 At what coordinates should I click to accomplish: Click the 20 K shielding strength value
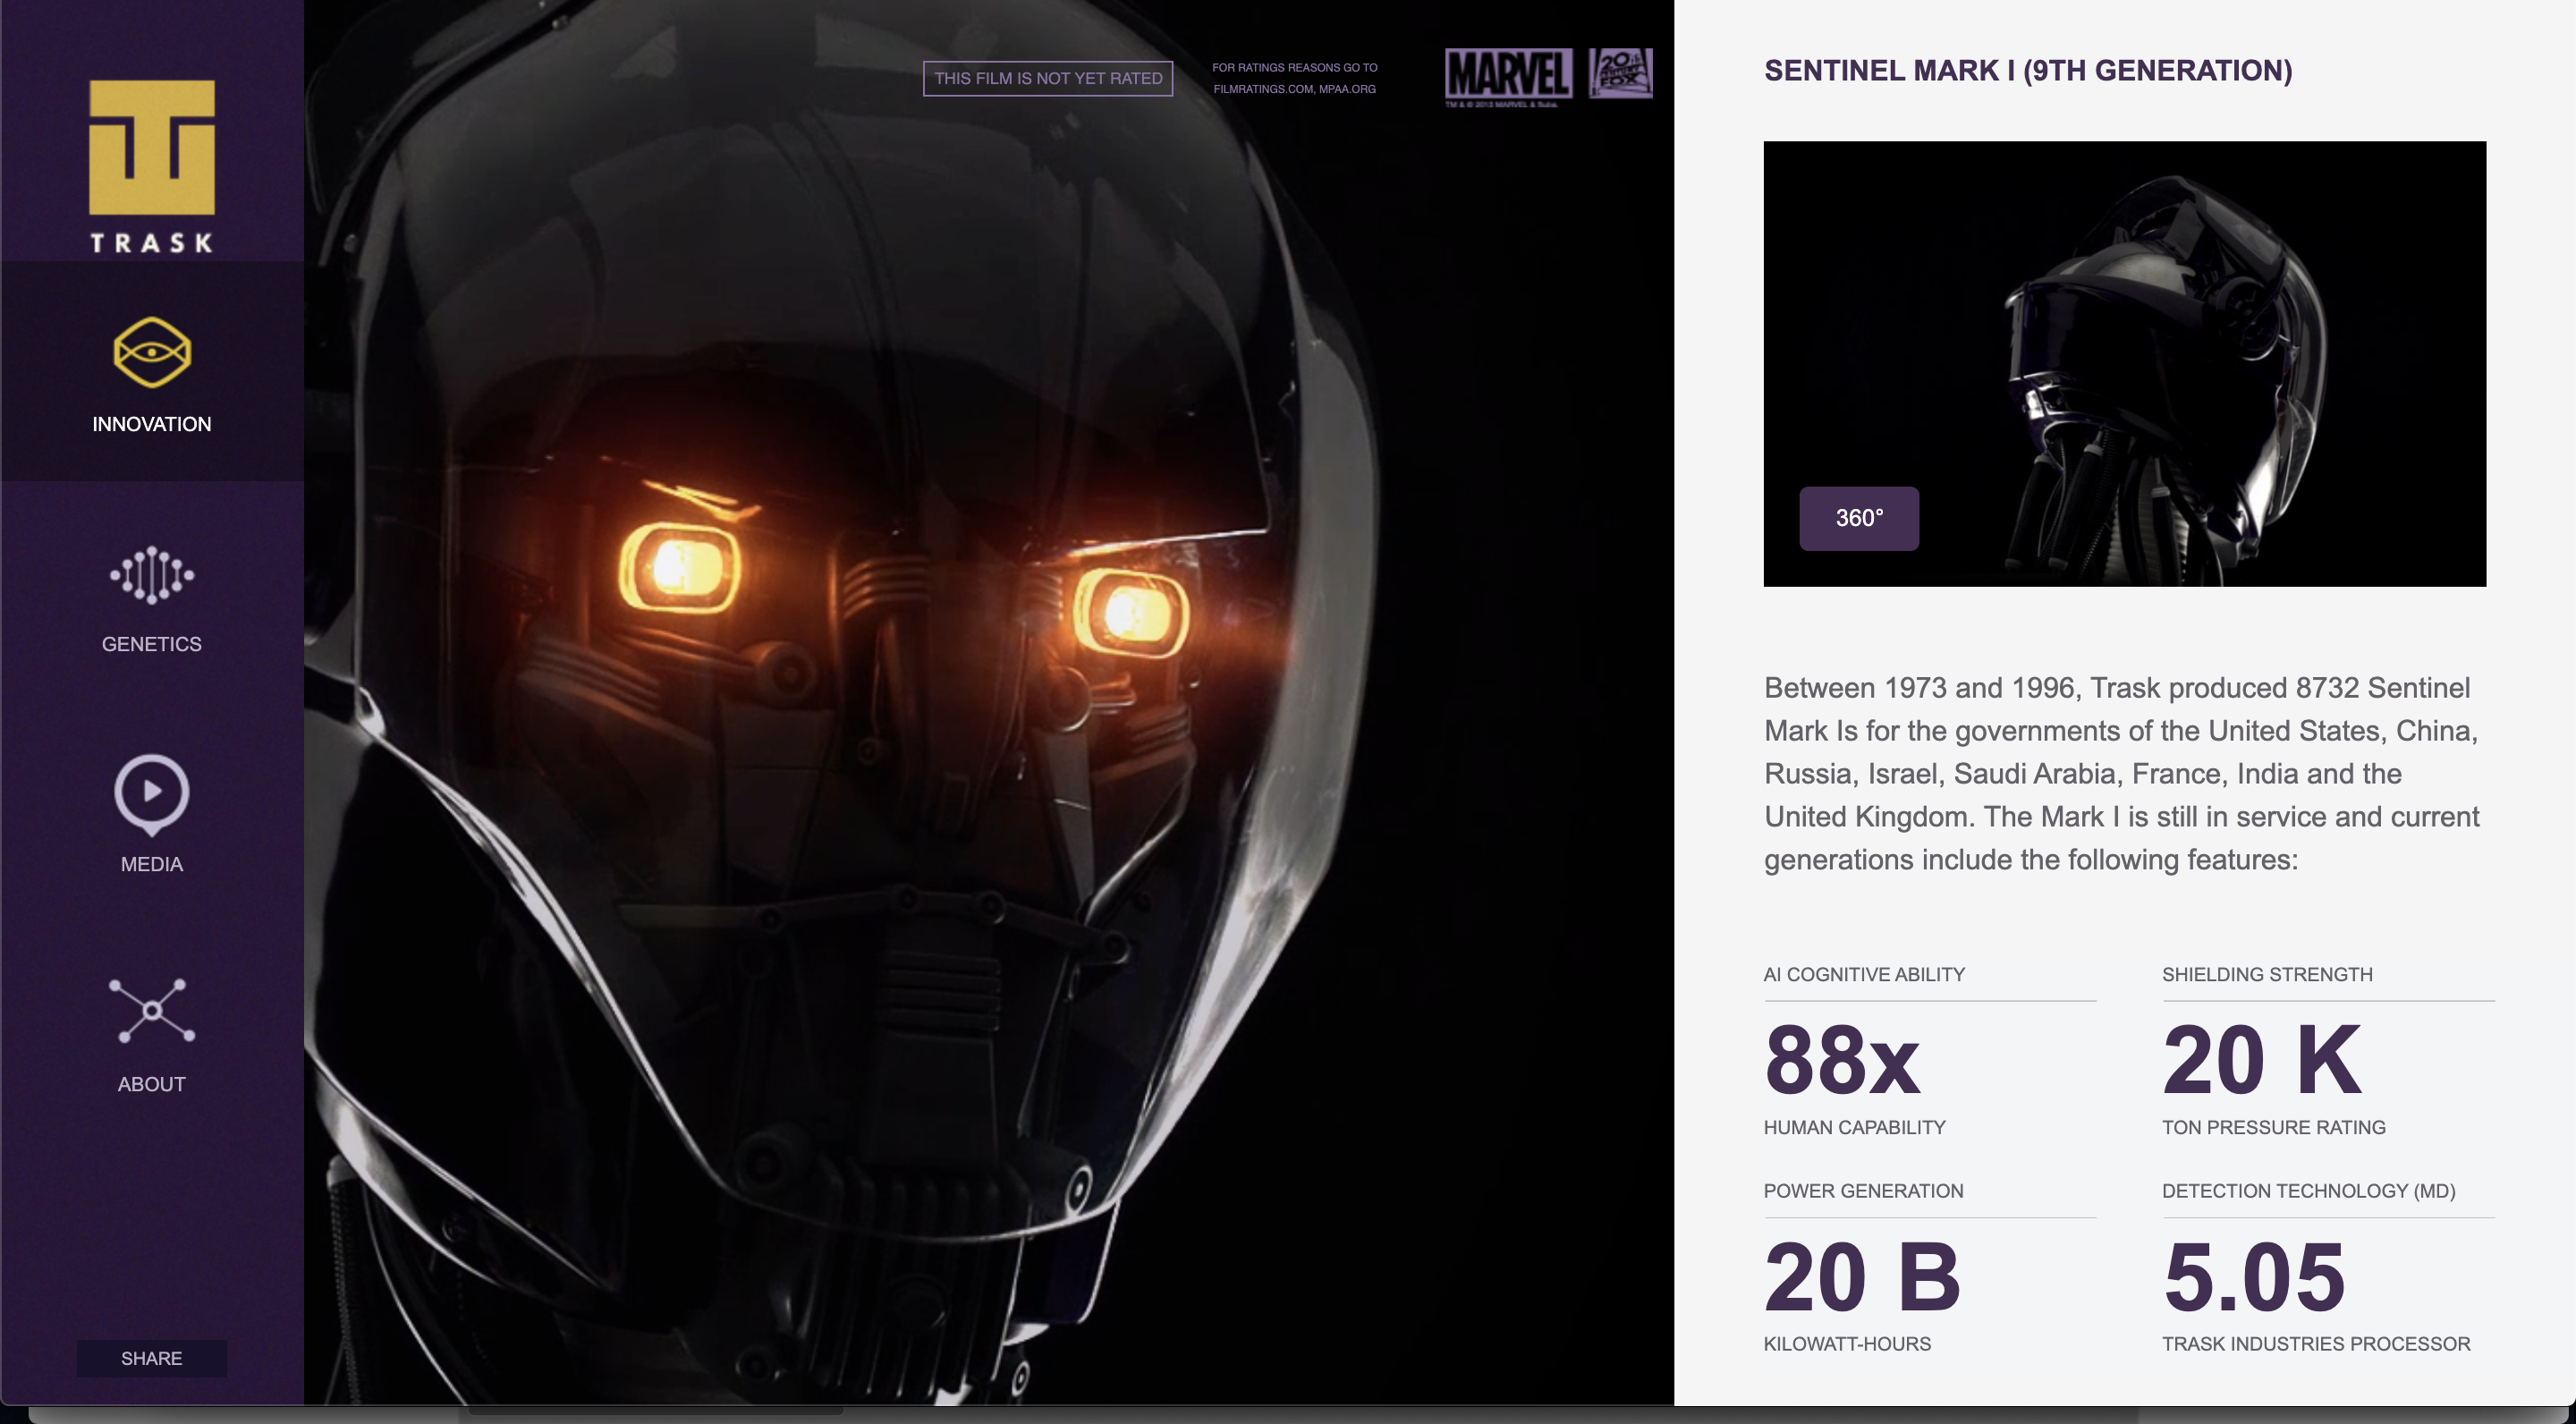pyautogui.click(x=2261, y=1060)
